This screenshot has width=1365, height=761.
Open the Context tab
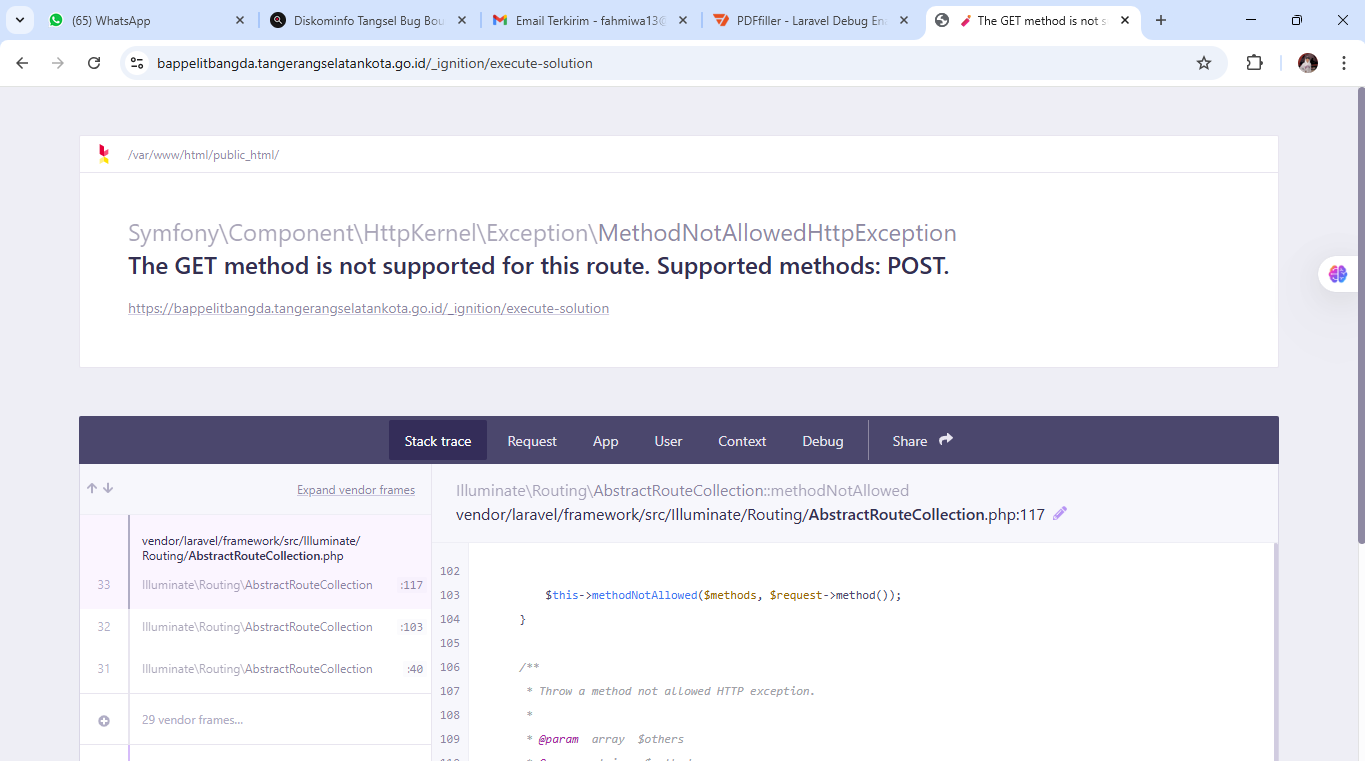(x=742, y=441)
